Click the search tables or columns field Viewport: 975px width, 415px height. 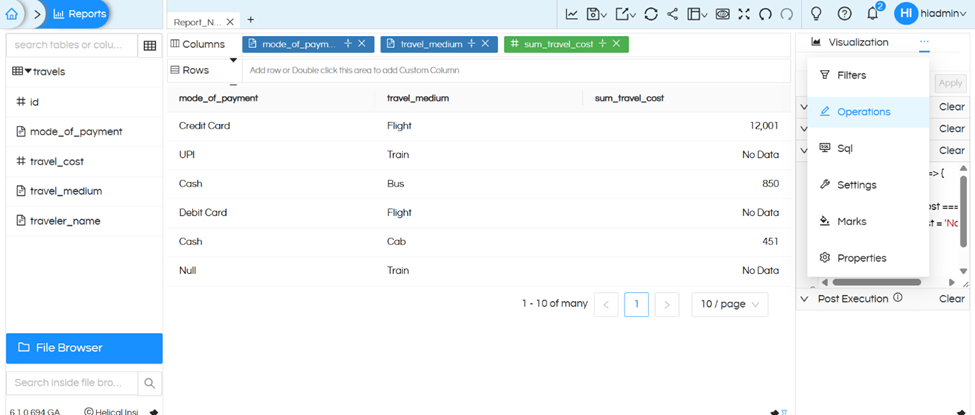[69, 45]
